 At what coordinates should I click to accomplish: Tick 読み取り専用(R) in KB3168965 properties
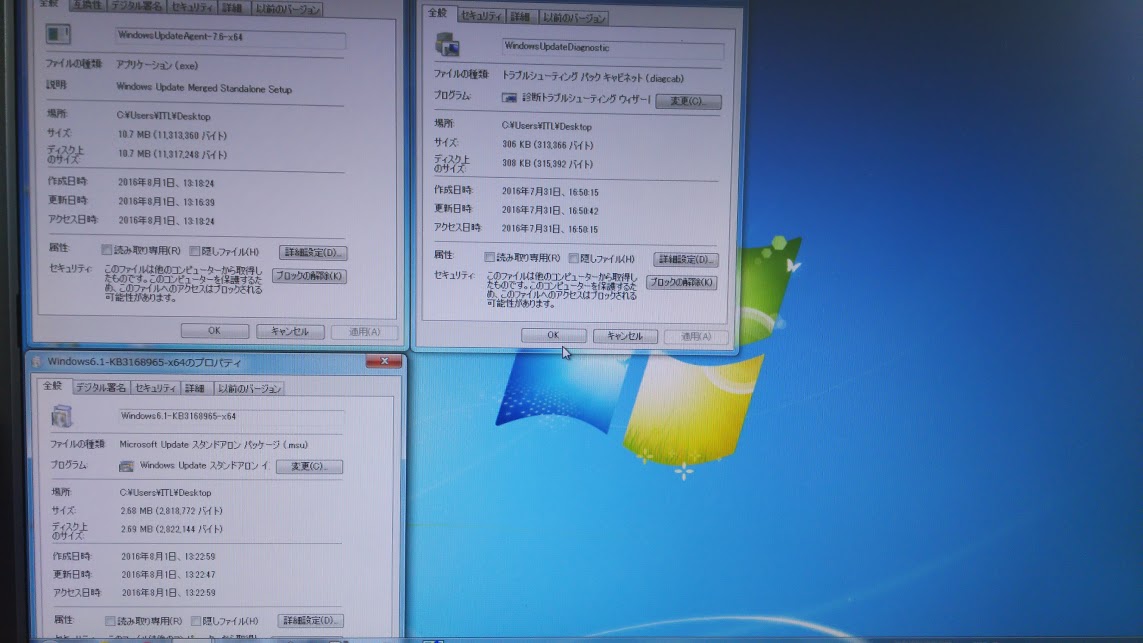[x=110, y=621]
